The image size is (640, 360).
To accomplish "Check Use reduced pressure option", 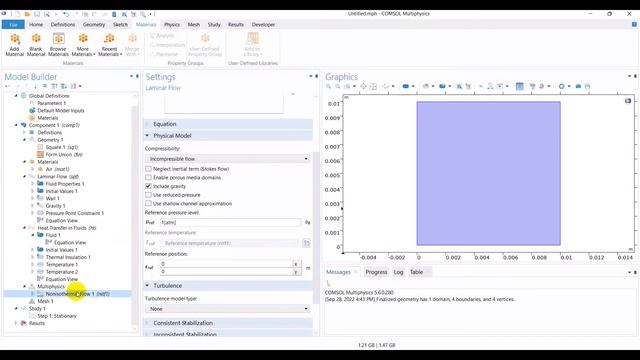I will click(x=148, y=195).
